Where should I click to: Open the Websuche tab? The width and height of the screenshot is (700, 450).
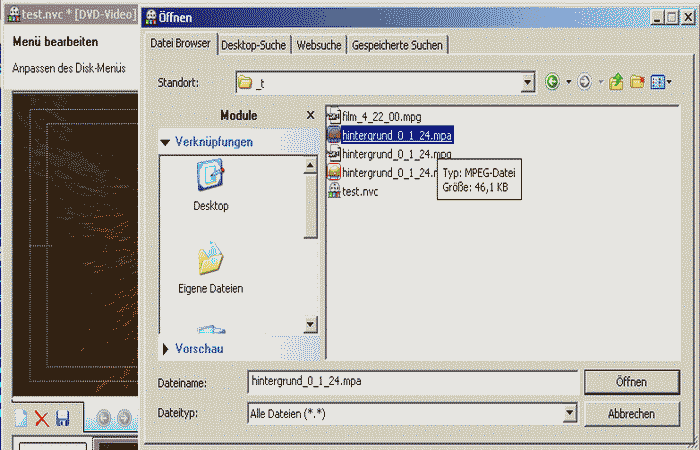coord(319,45)
